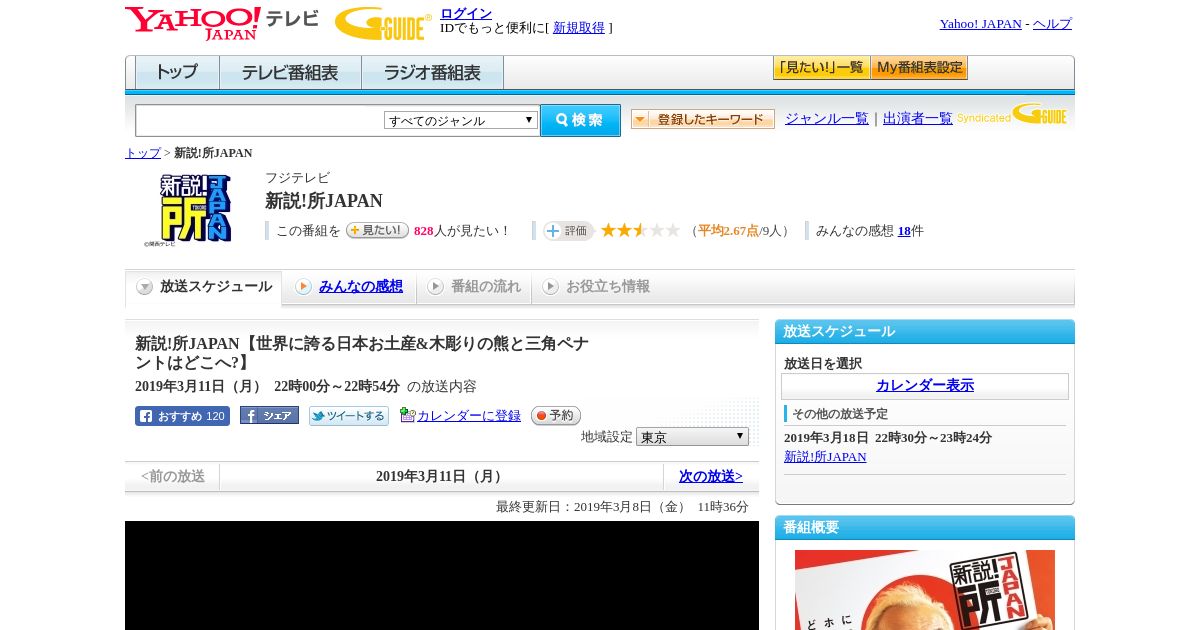Click the トップ navigation tab
This screenshot has width=1200, height=630.
tap(177, 73)
